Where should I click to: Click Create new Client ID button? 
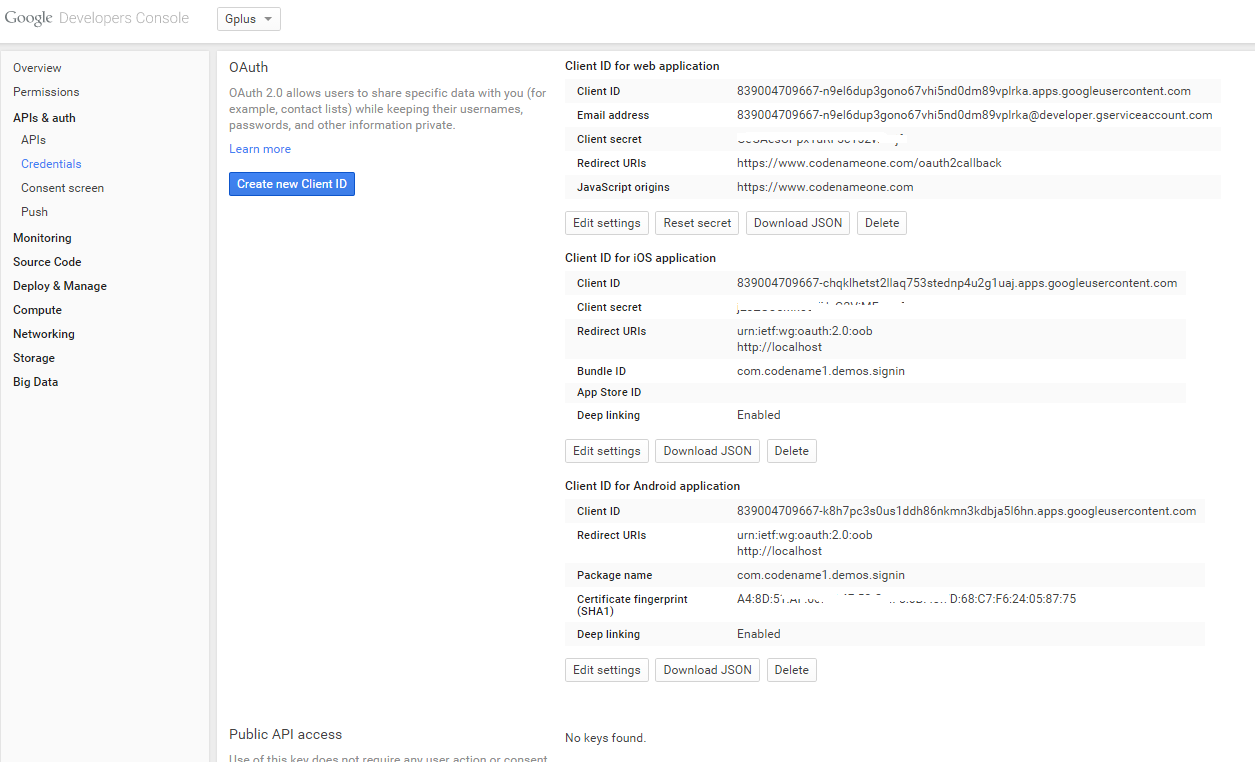click(292, 184)
